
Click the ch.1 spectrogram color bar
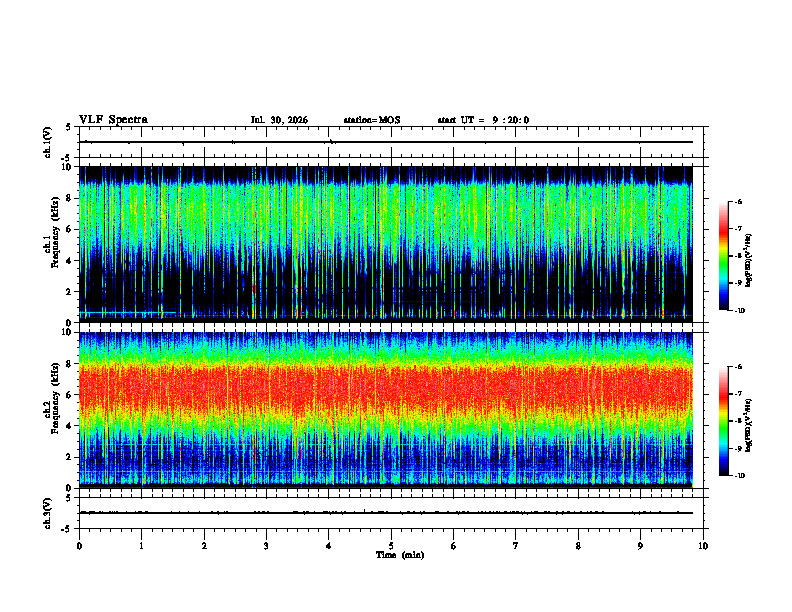click(724, 256)
